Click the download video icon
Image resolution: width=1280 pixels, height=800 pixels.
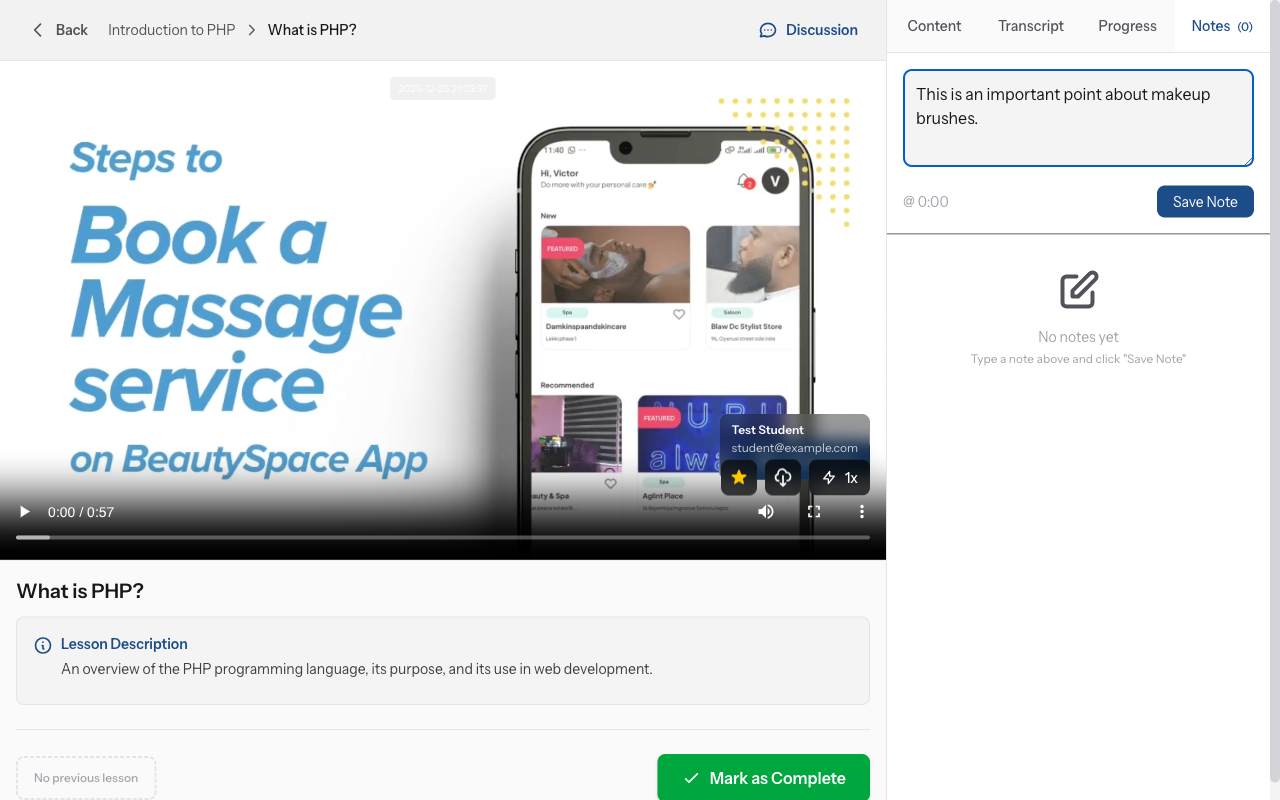783,478
